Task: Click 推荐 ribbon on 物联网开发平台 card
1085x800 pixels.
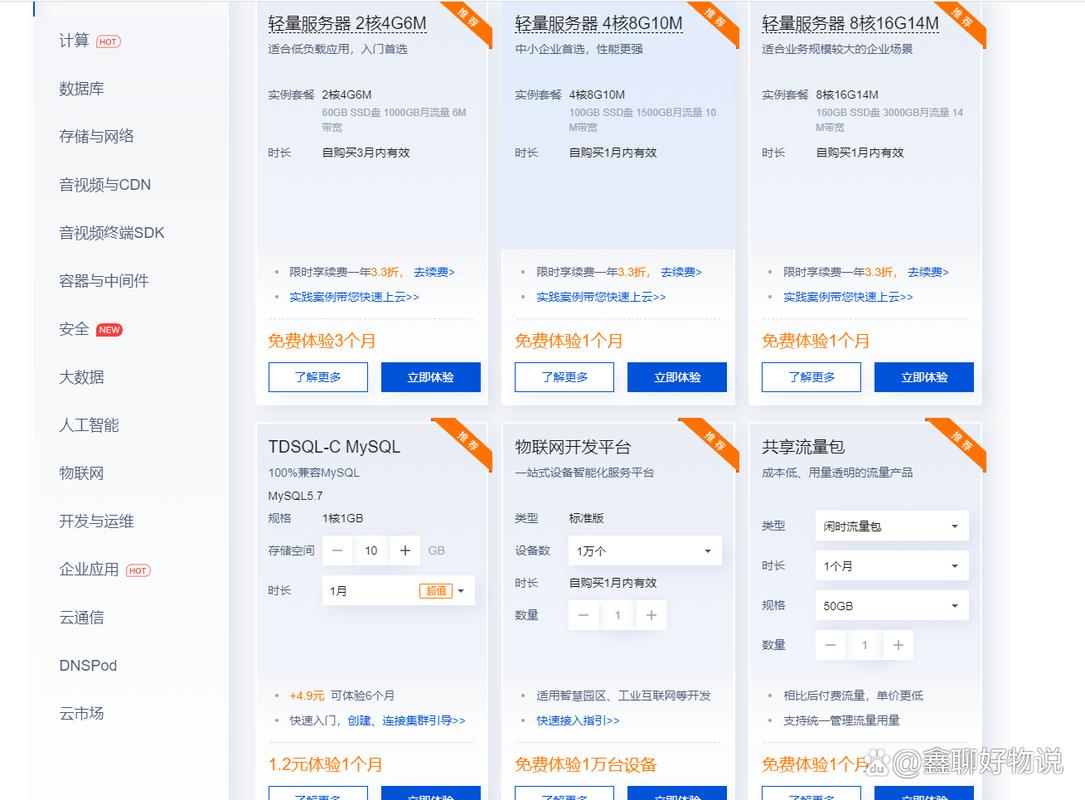Action: pyautogui.click(x=713, y=440)
